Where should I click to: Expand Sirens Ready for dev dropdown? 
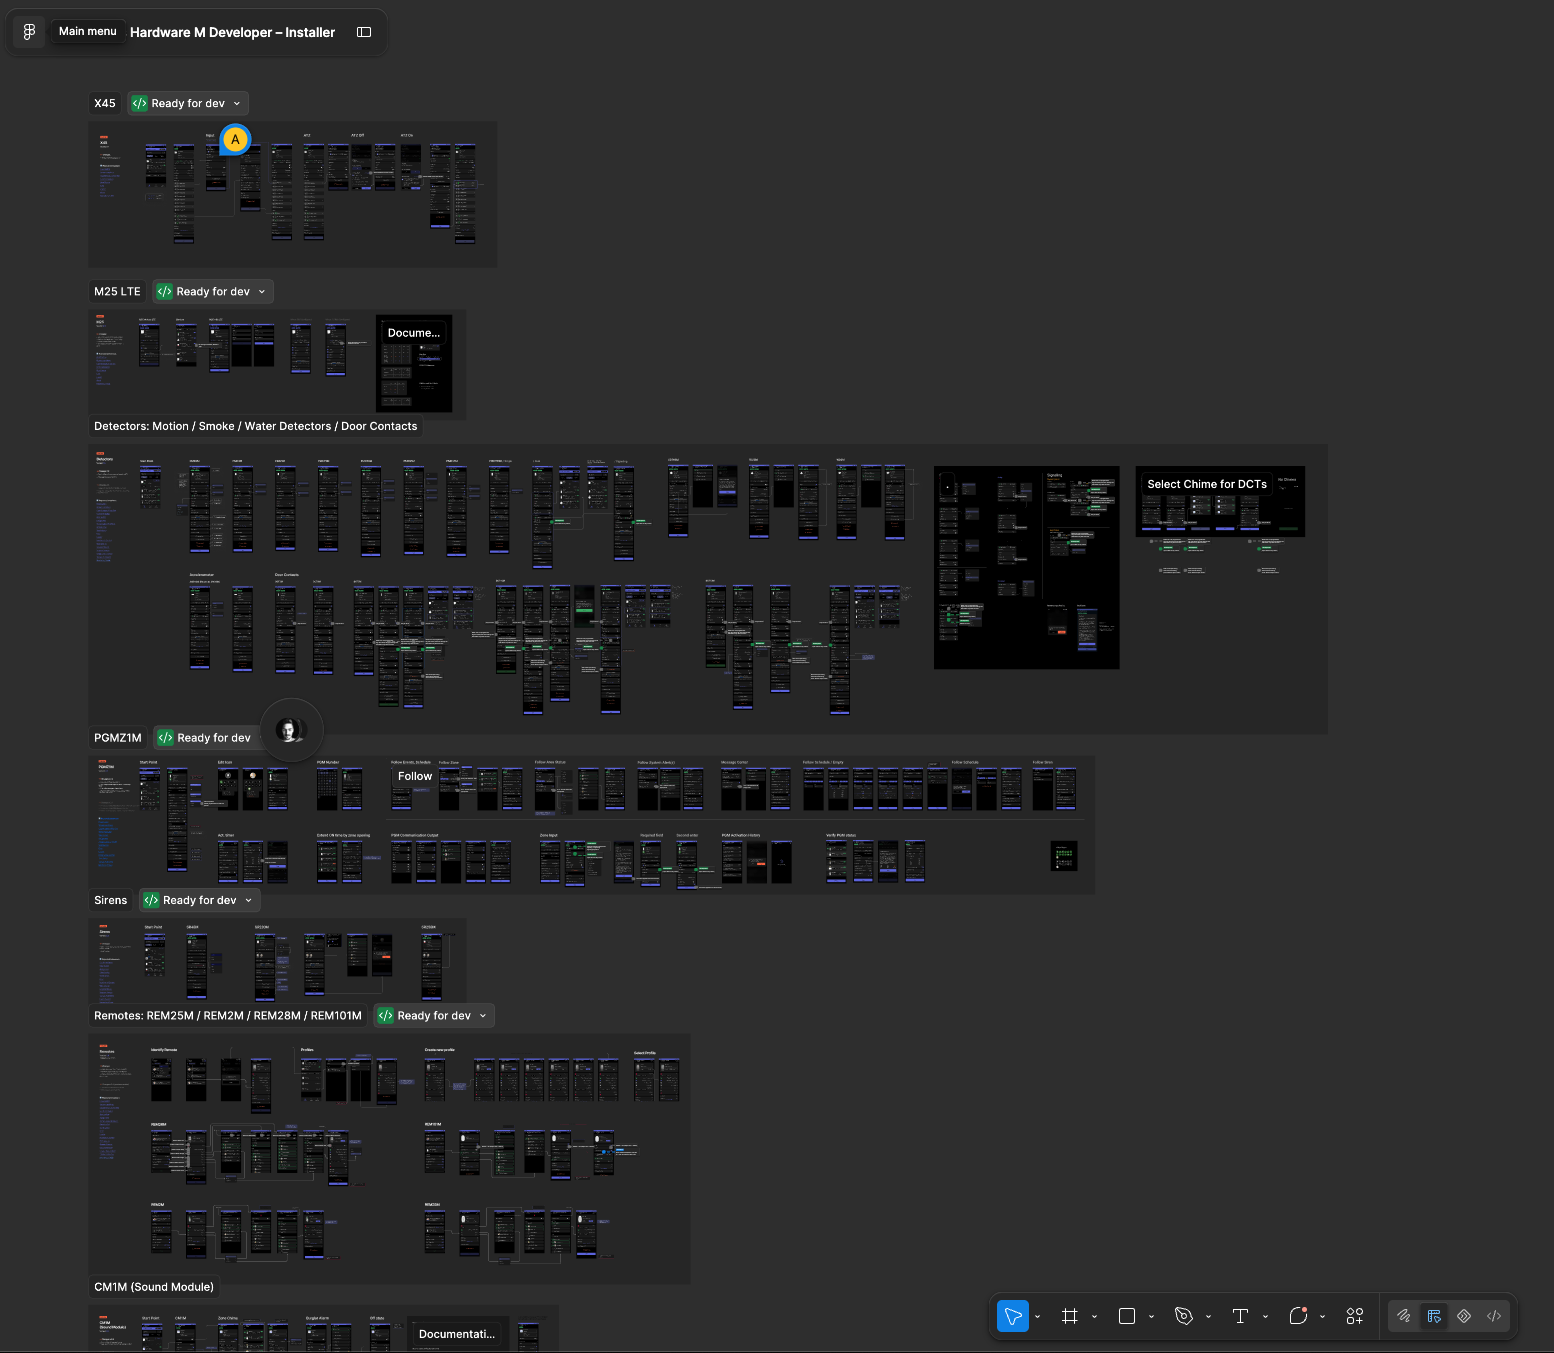click(200, 900)
